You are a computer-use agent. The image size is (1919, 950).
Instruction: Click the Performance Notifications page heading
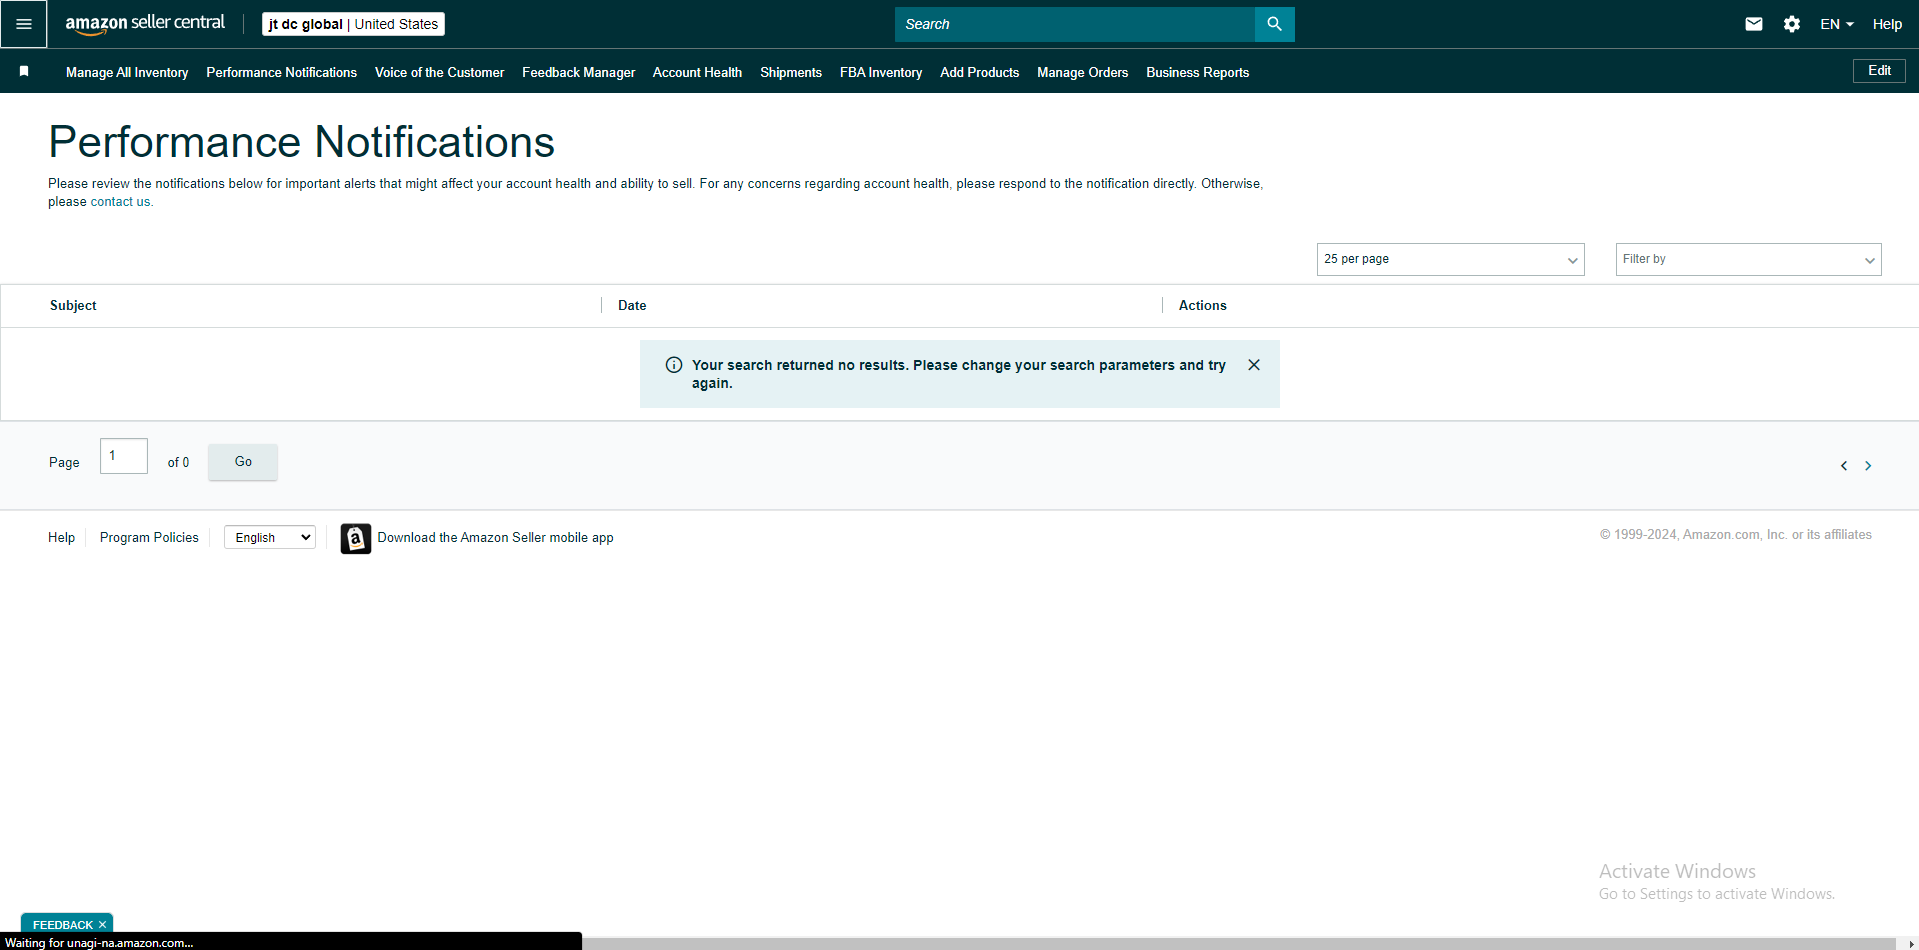coord(301,142)
